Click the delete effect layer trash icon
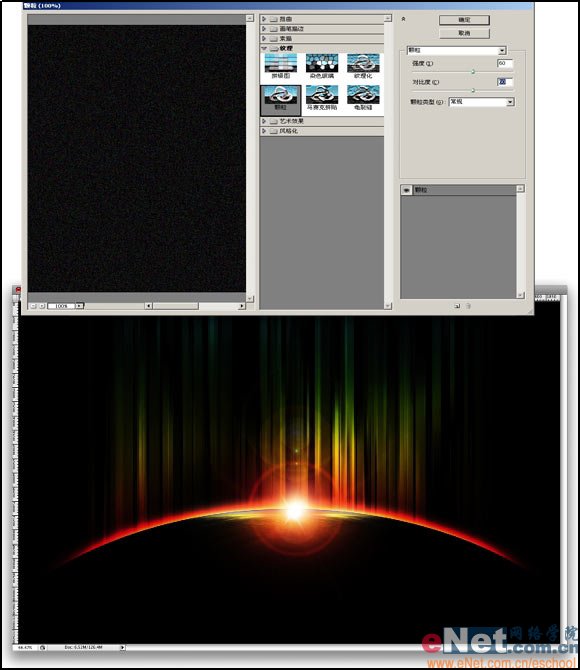Screen dimensions: 580x670 [468, 306]
